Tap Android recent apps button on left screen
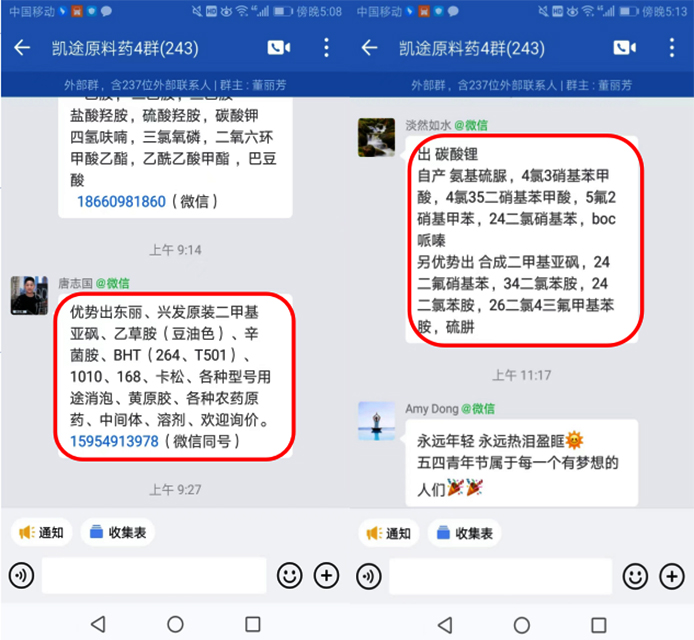 coord(253,625)
